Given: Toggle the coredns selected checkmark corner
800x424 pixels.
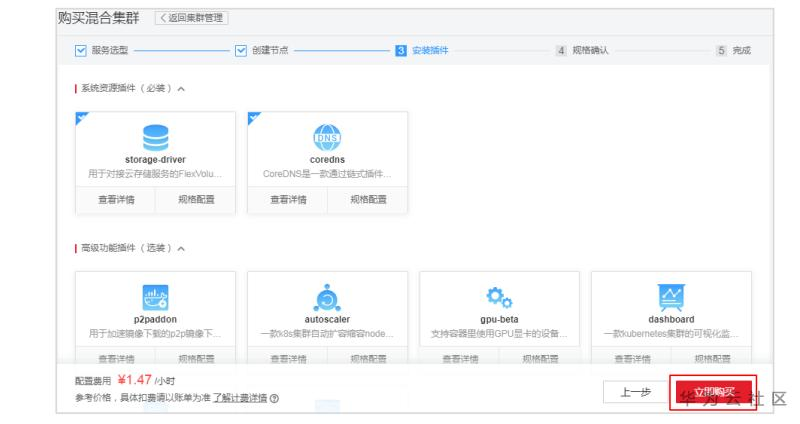Looking at the screenshot, I should pos(254,118).
